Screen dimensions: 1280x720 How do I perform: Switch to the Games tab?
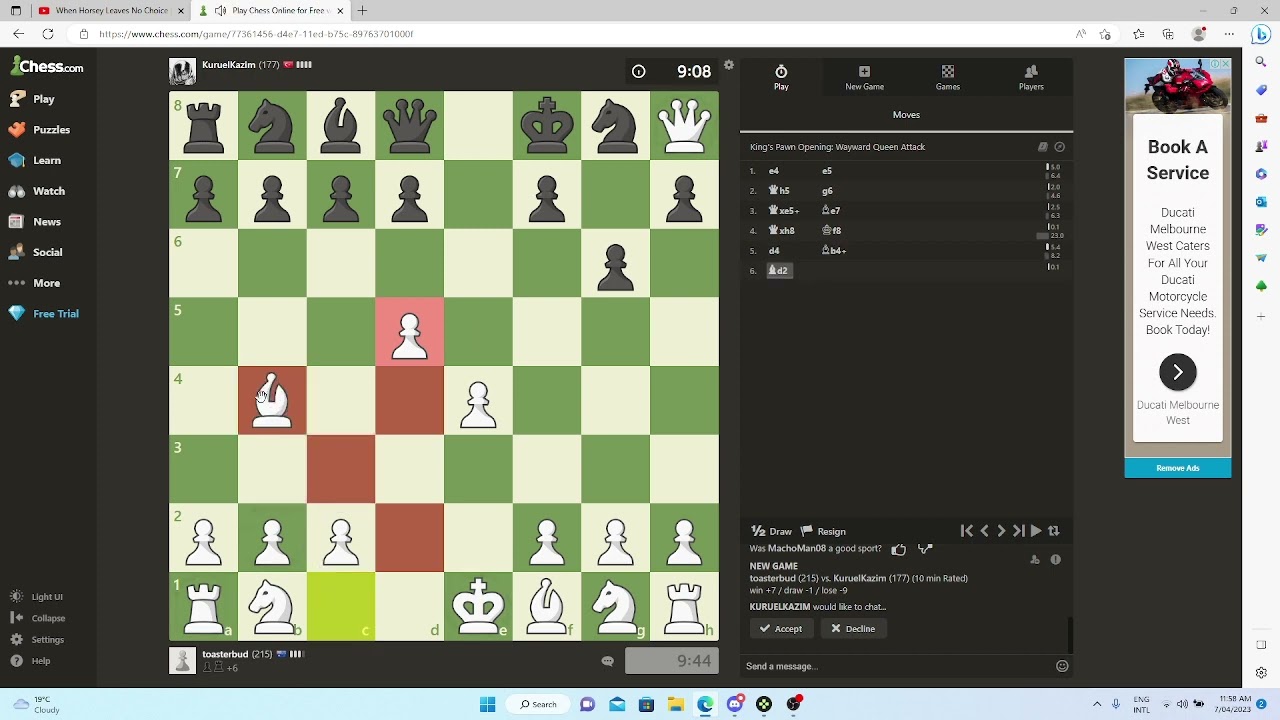[x=948, y=77]
